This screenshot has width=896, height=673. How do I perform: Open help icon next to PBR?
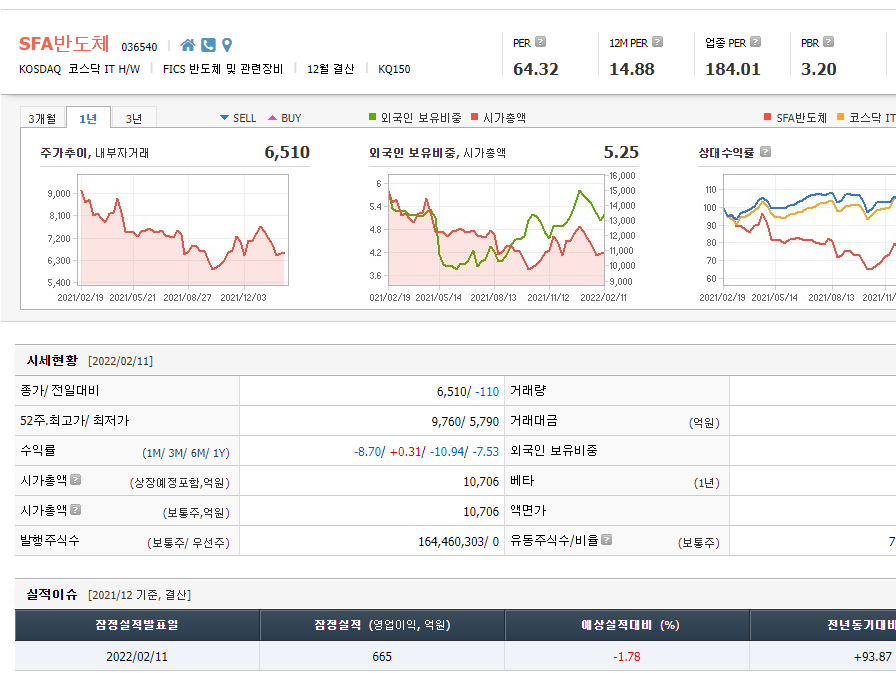(829, 42)
